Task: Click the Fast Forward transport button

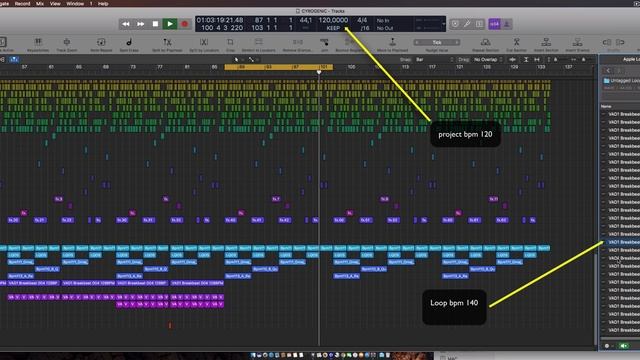Action: pos(140,24)
